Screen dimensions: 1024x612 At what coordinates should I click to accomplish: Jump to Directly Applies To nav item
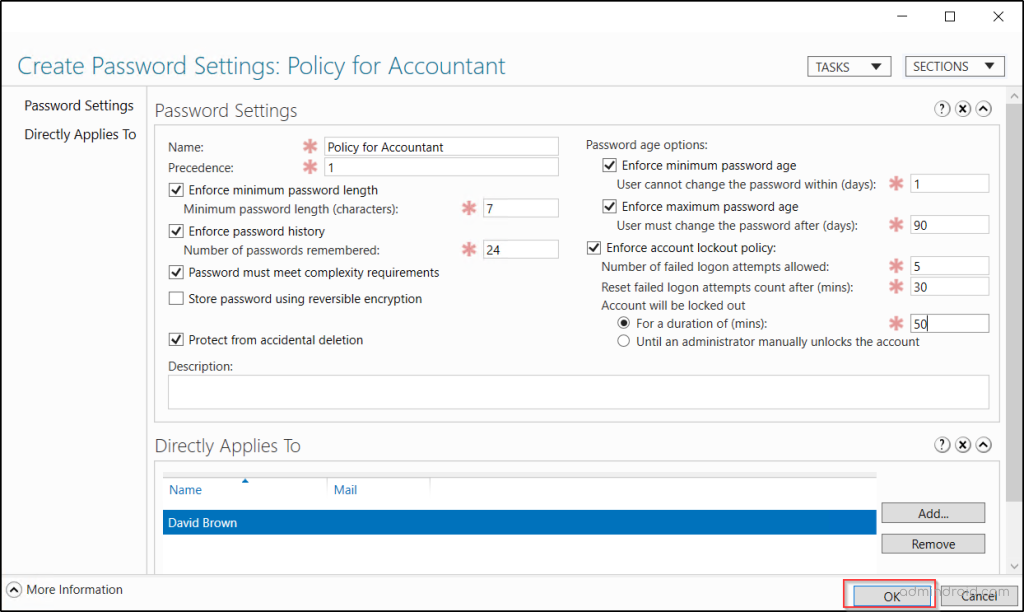pos(80,135)
